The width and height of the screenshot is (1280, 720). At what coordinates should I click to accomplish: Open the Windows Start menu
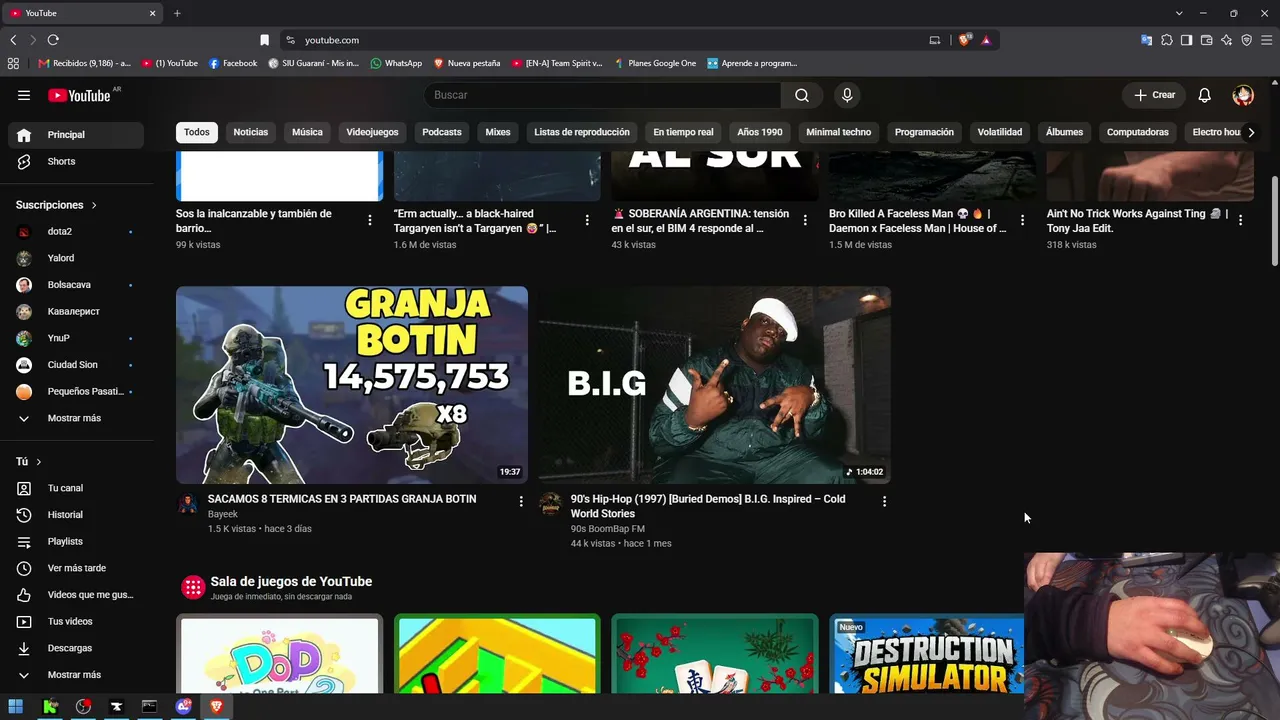tap(16, 706)
